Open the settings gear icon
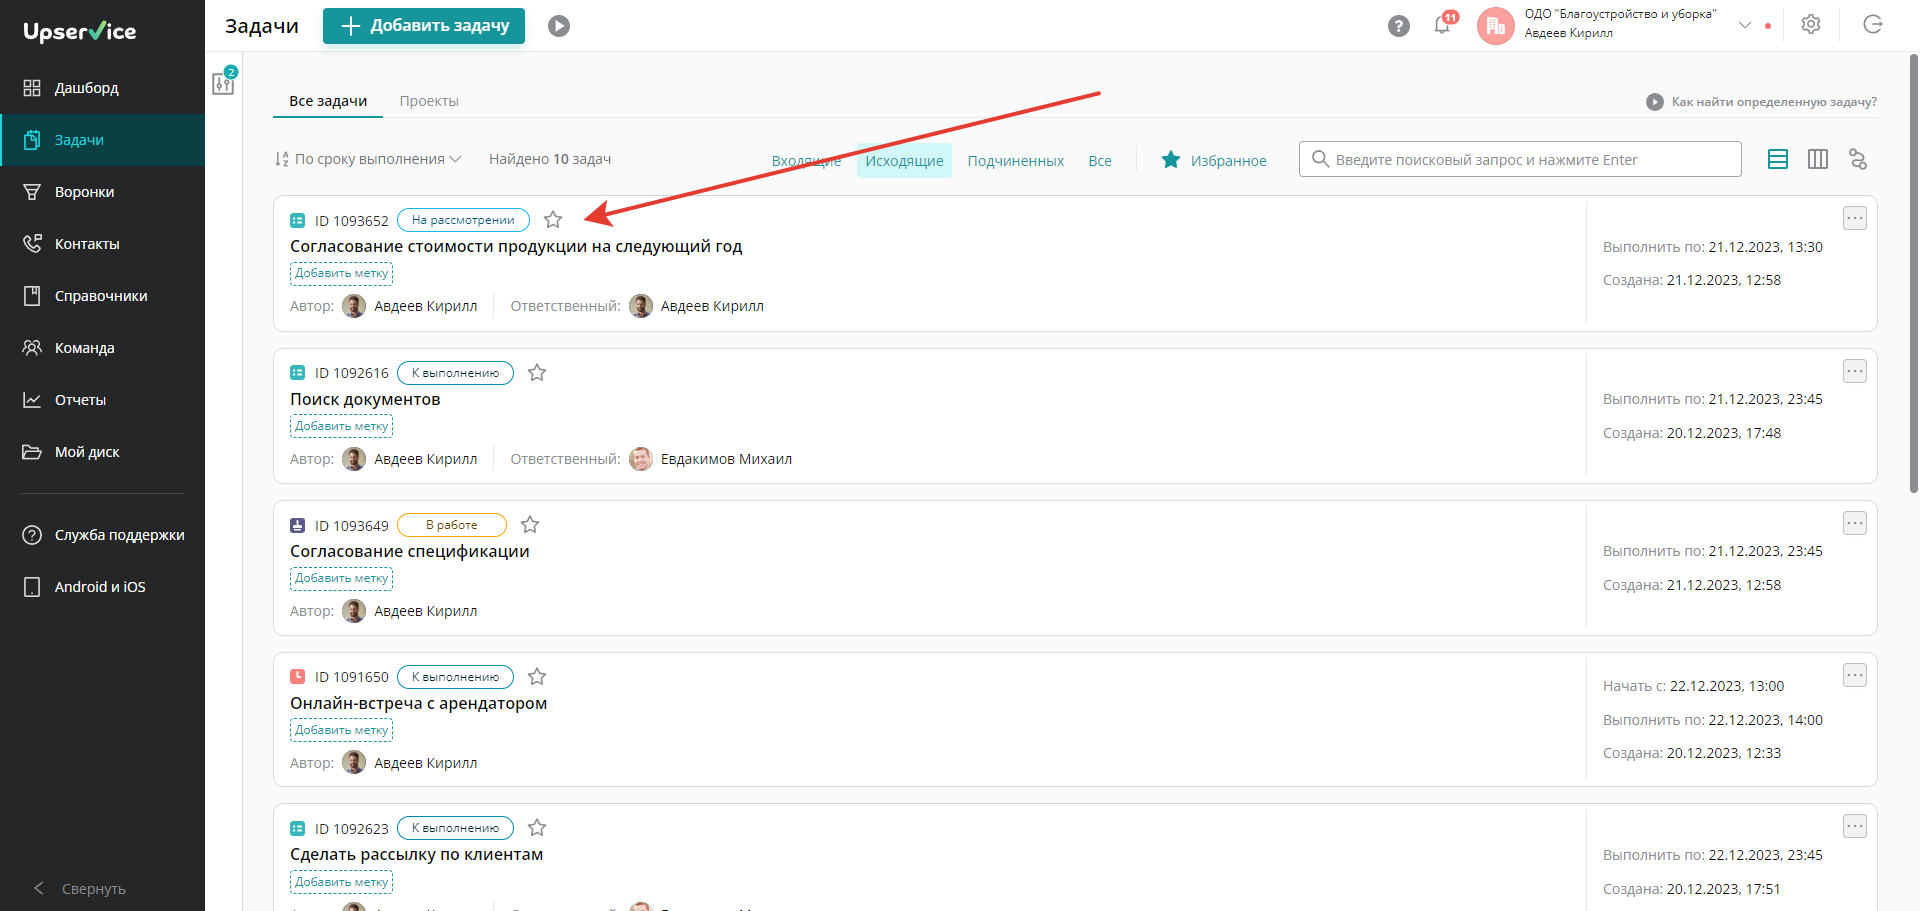 1811,25
